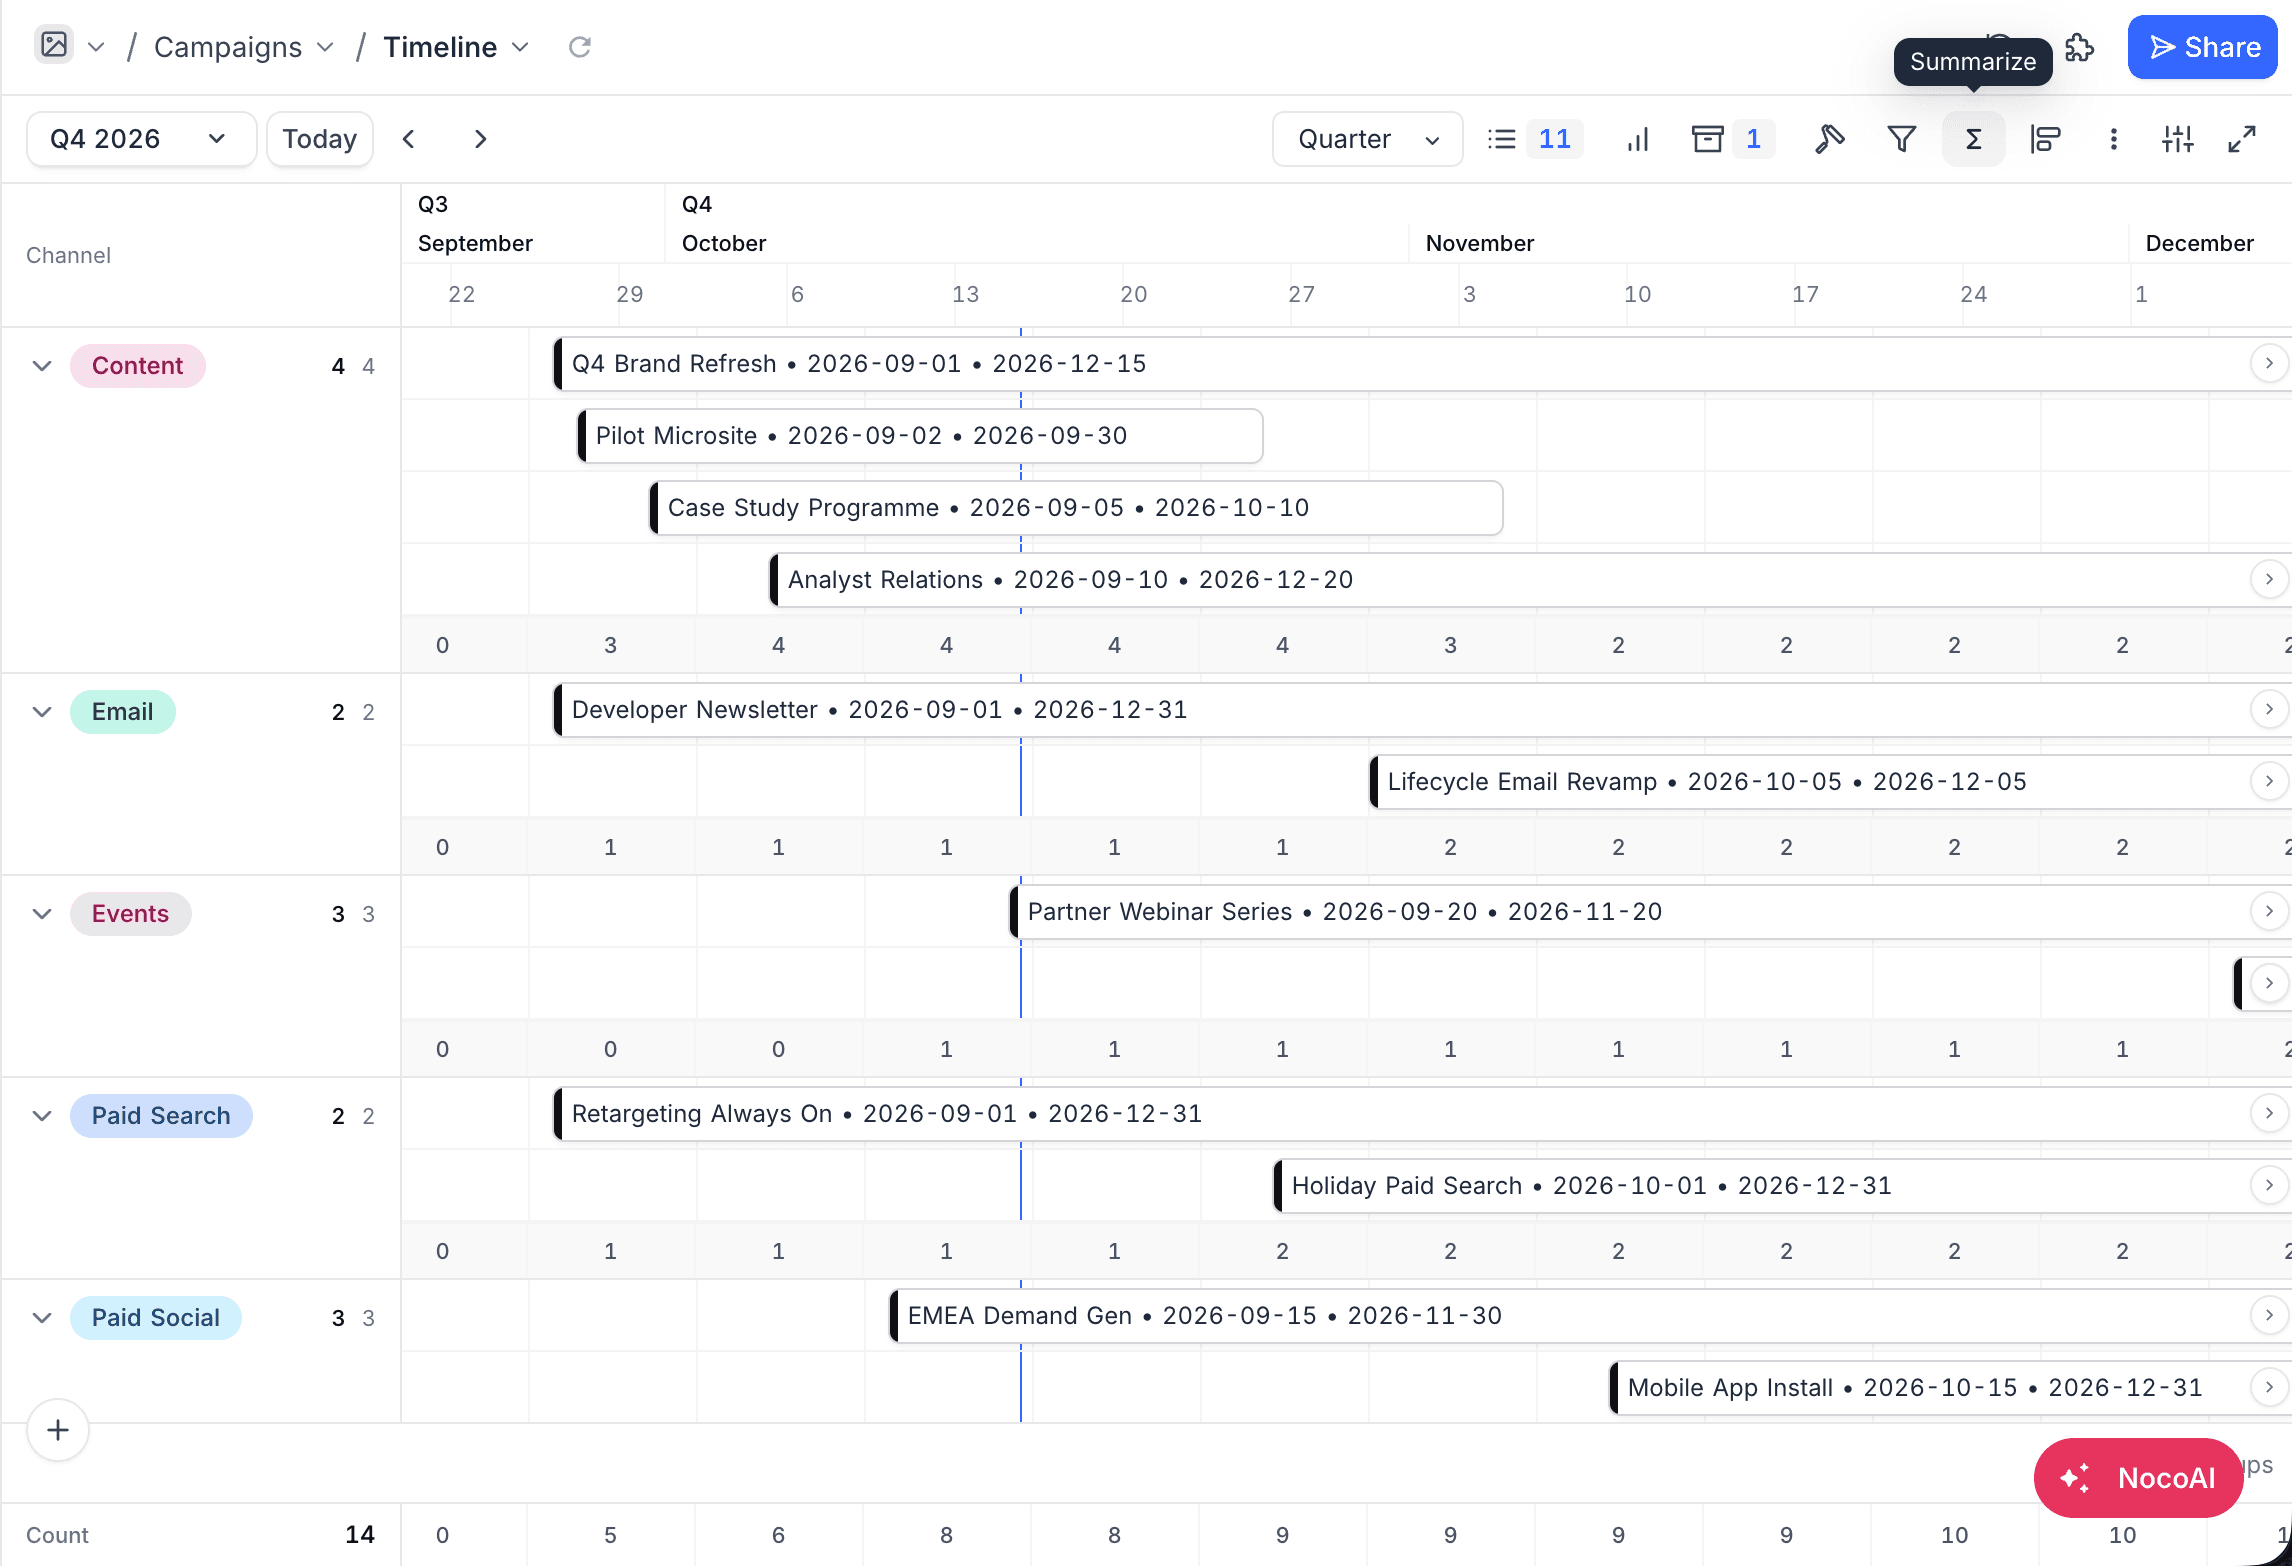Open the Quarter scale dropdown
Image resolution: width=2292 pixels, height=1566 pixels.
pos(1367,139)
